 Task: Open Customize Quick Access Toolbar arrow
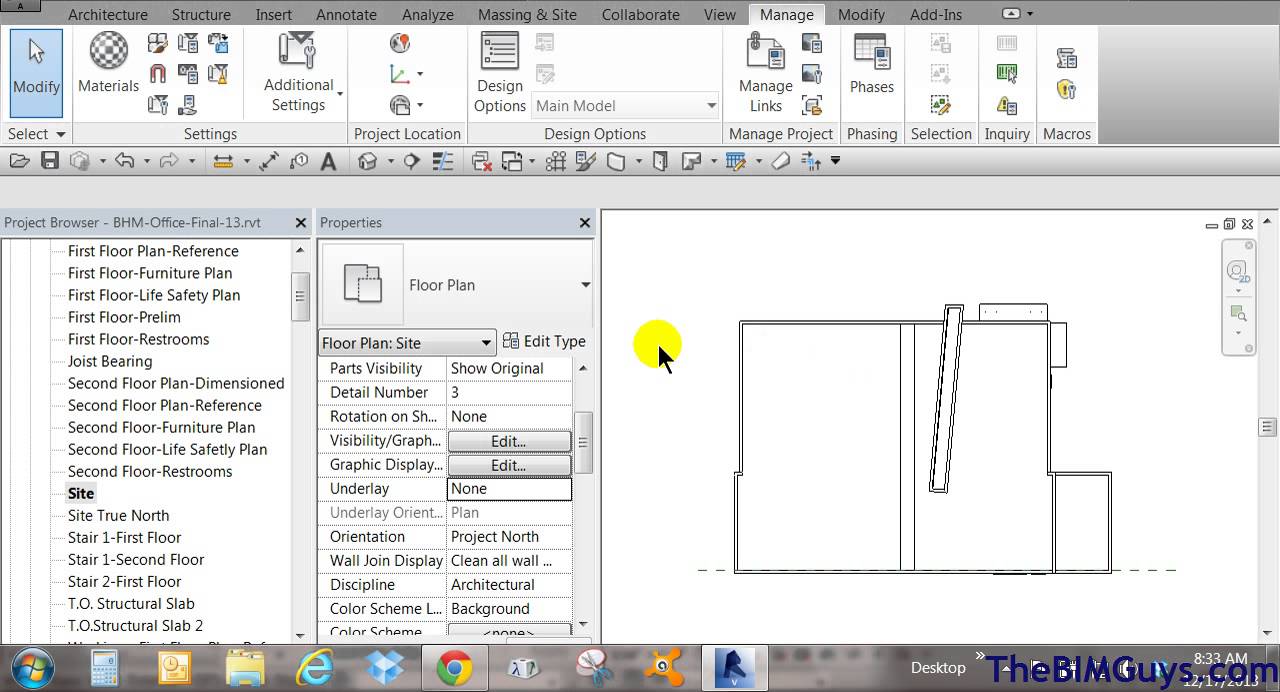[x=835, y=161]
